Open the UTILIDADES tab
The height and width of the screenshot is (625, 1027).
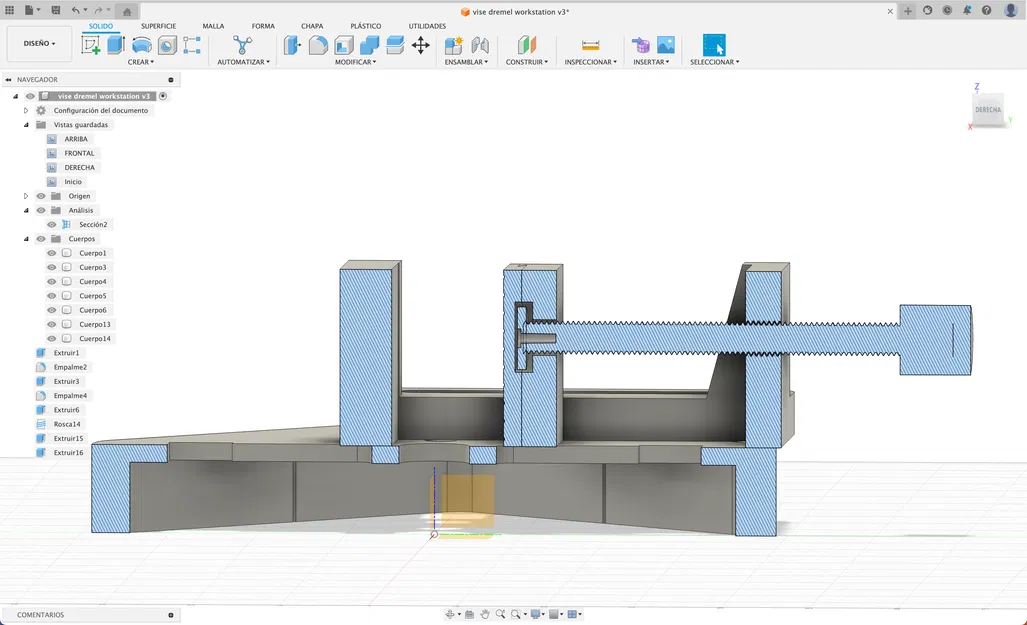(427, 25)
